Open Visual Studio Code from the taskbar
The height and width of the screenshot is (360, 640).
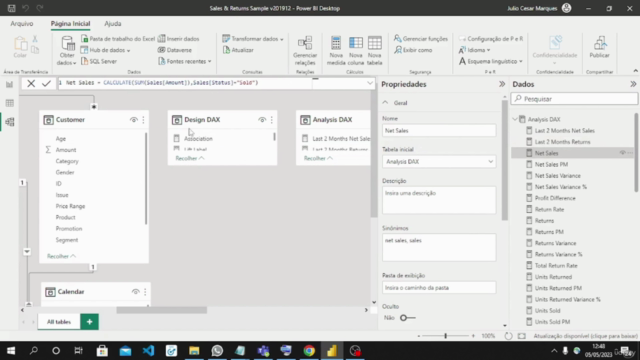point(149,351)
